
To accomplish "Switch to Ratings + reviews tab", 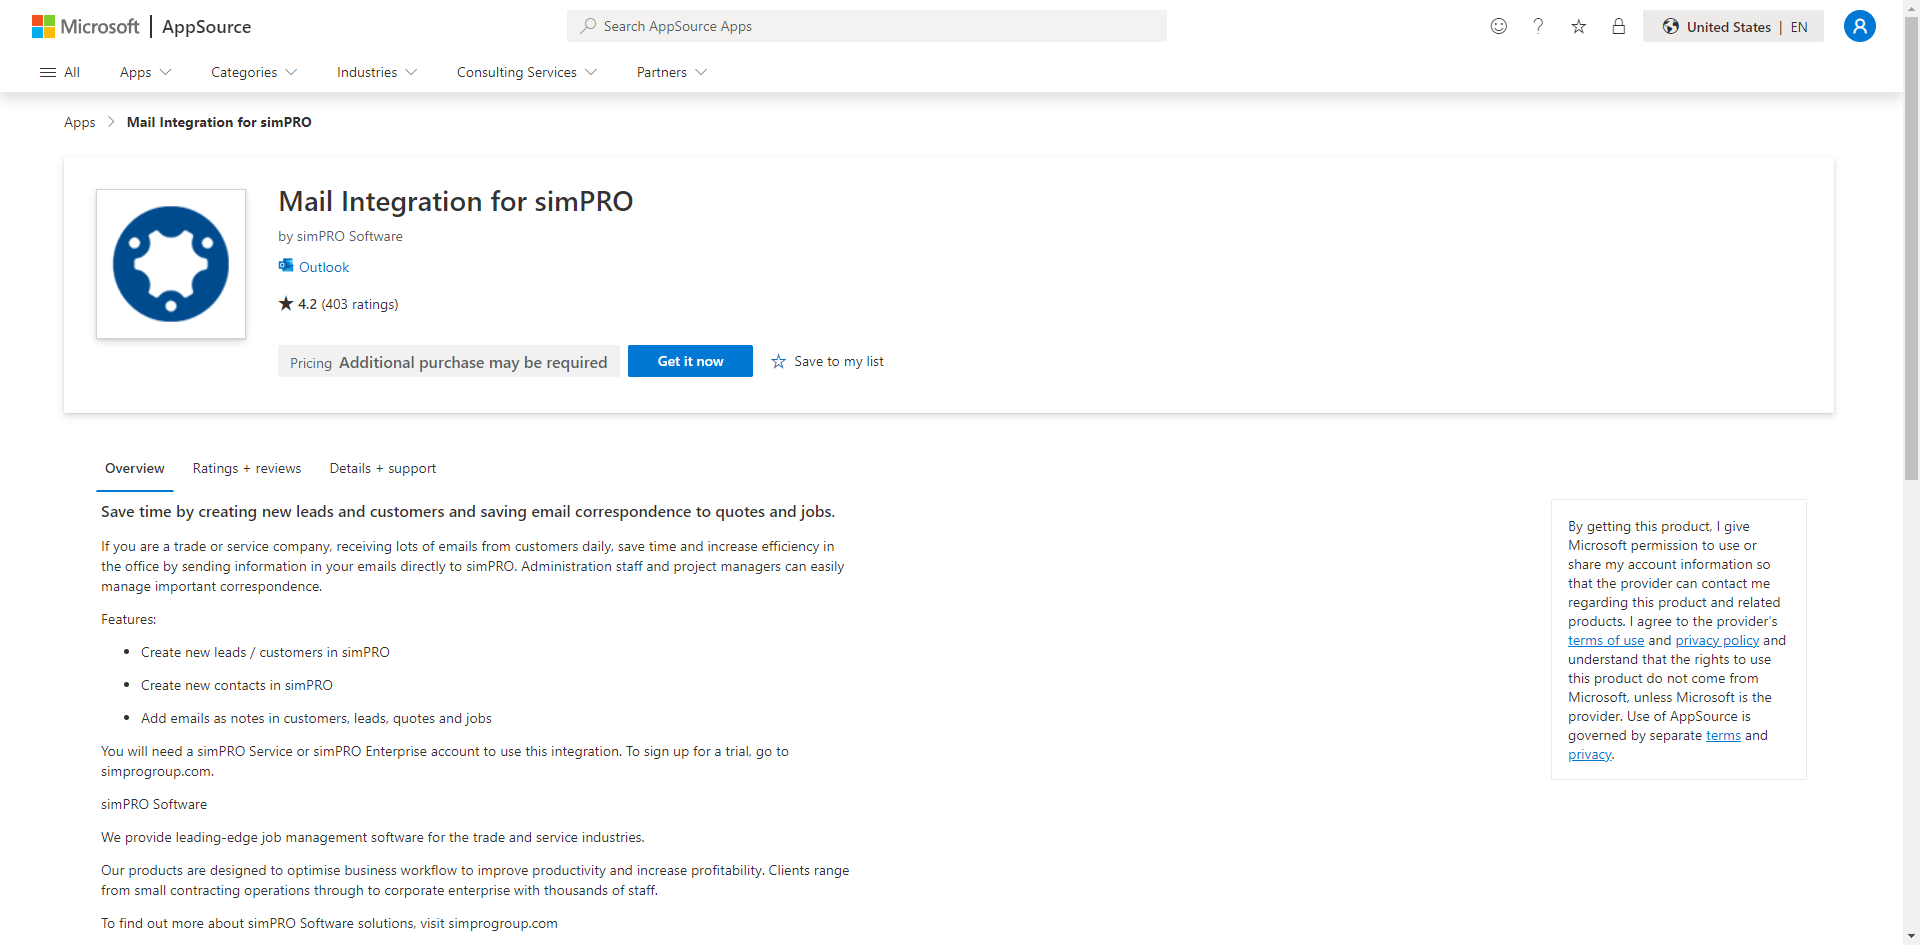I will click(247, 468).
